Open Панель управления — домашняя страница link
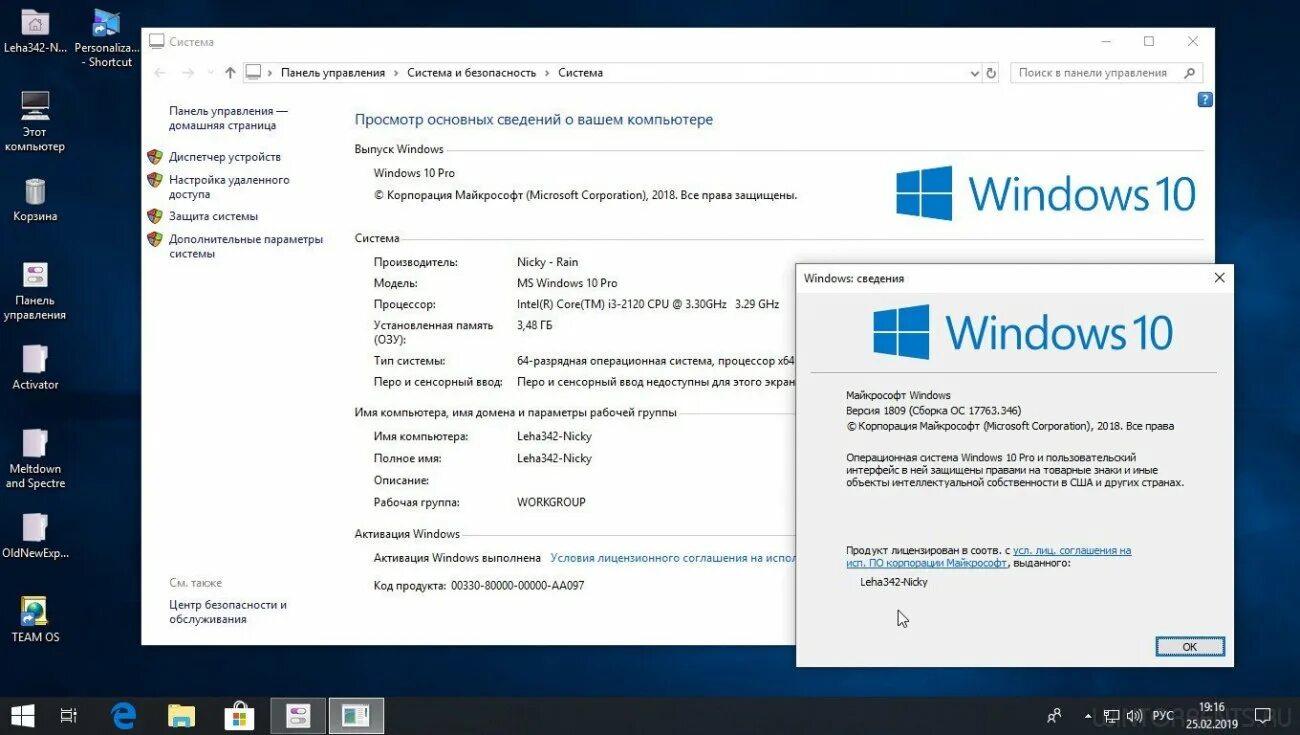Viewport: 1300px width, 735px height. (228, 118)
